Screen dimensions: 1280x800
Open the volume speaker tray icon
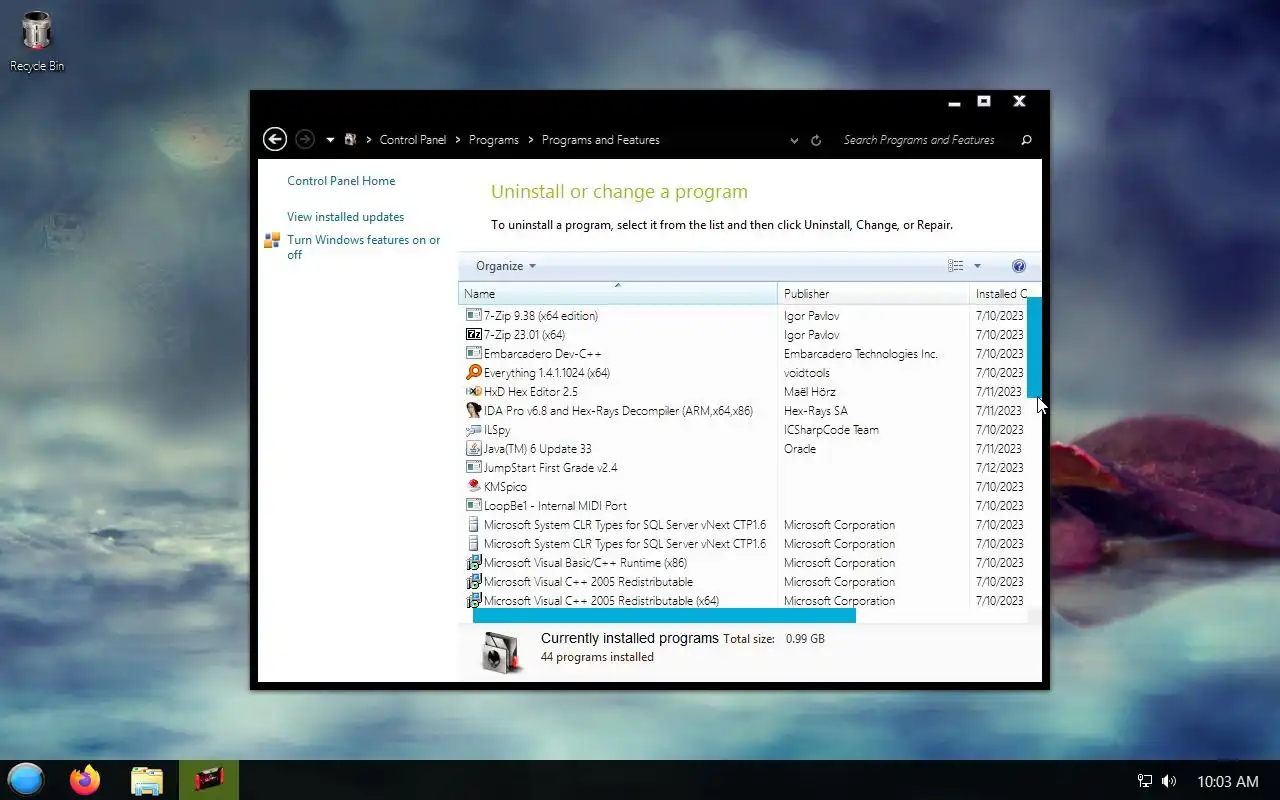1169,781
